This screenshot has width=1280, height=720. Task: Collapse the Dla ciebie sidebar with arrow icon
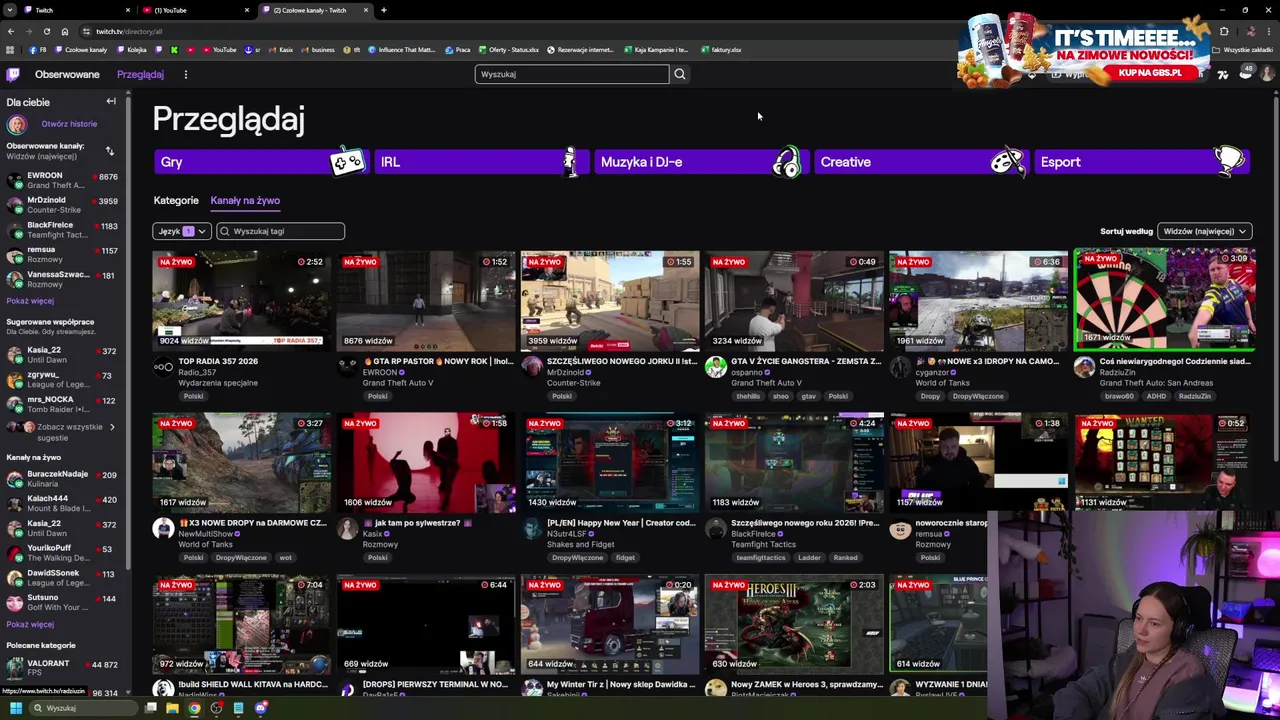click(111, 101)
